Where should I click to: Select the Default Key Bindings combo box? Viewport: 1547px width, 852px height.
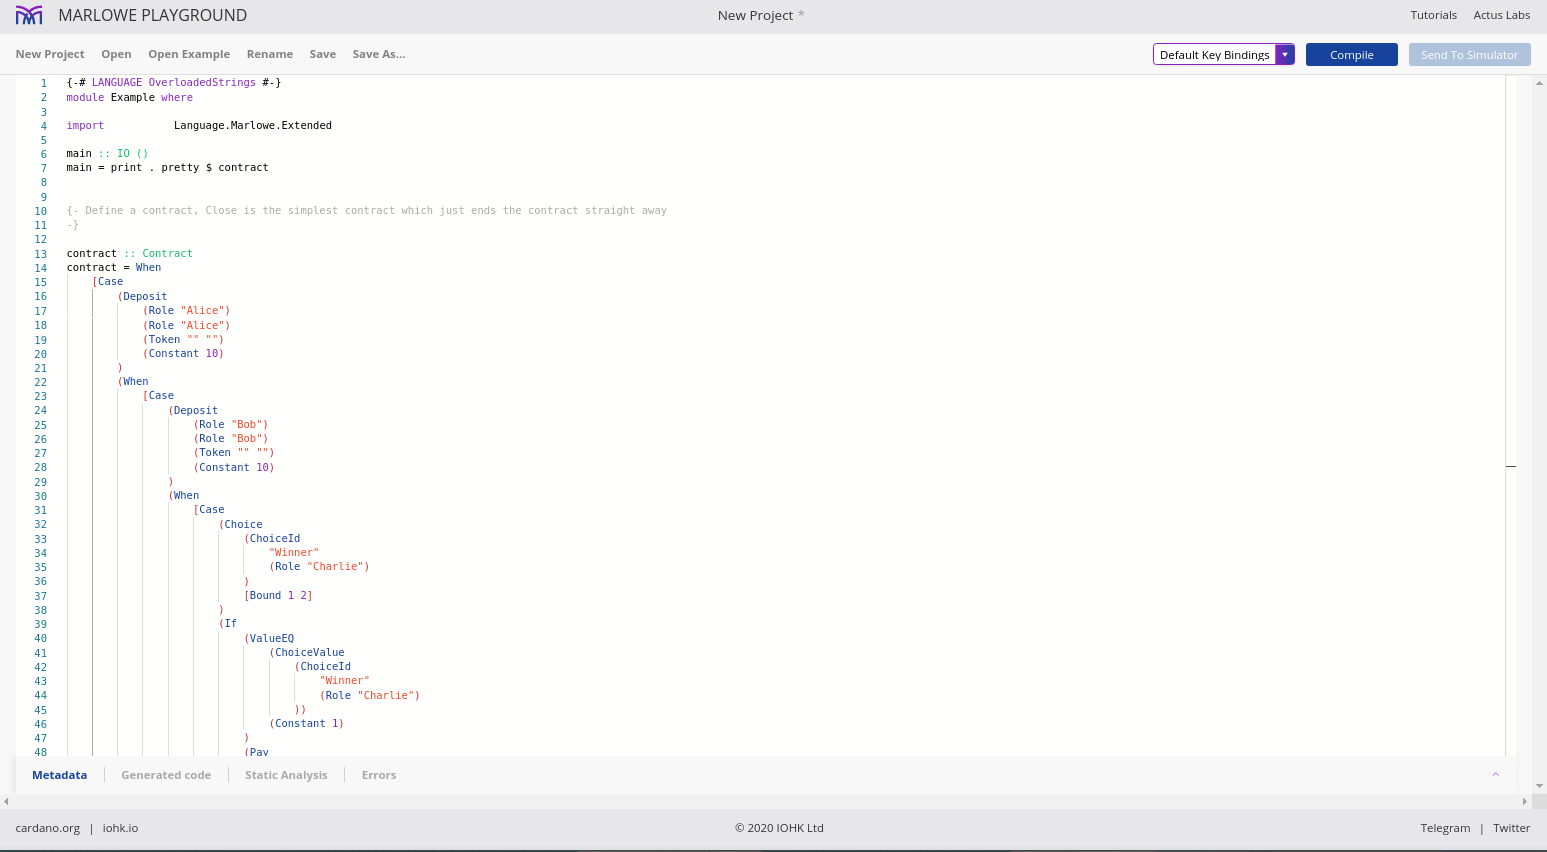pyautogui.click(x=1214, y=55)
